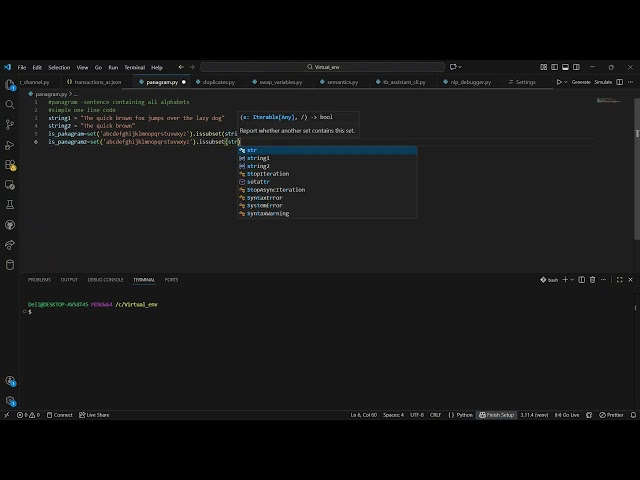Screen dimensions: 640x480
Task: Switch to the PORTS panel tab
Action: 171,280
